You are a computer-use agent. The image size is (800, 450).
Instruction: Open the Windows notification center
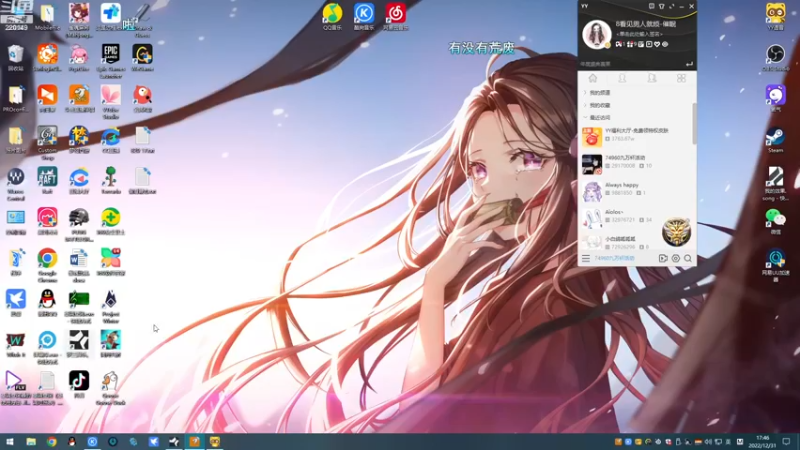point(786,442)
